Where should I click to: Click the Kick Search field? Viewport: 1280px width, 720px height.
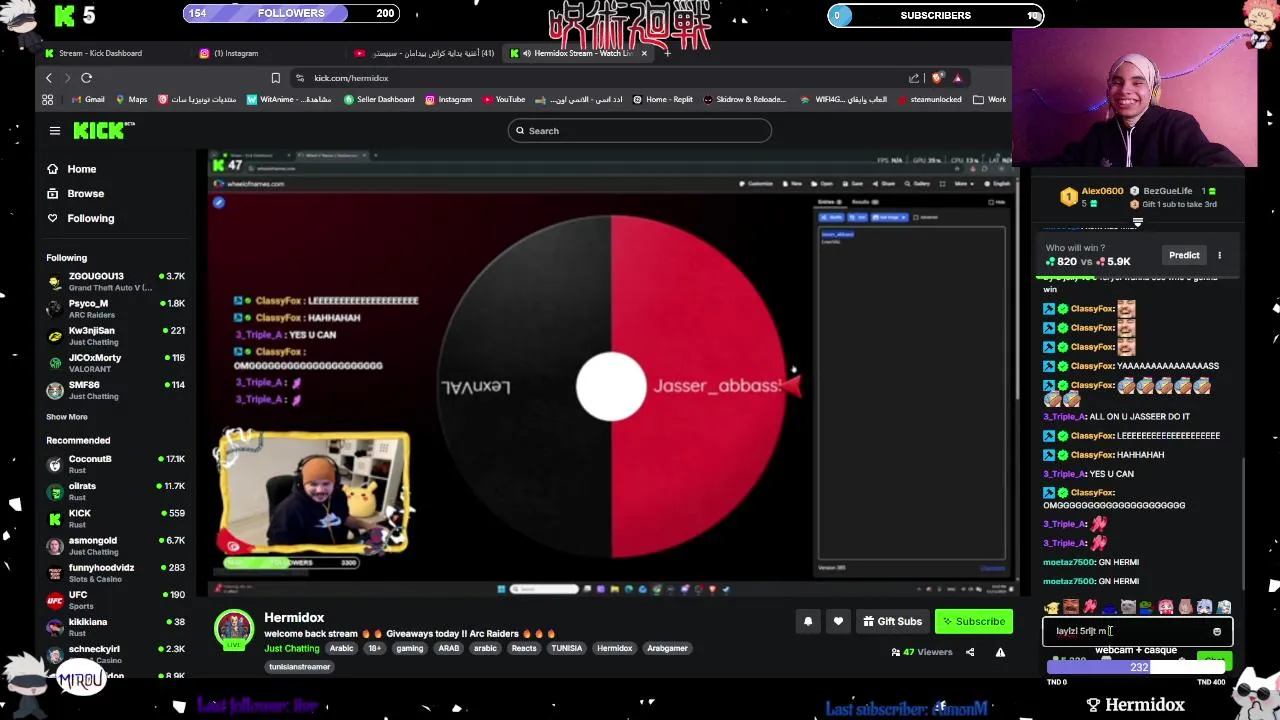(640, 131)
